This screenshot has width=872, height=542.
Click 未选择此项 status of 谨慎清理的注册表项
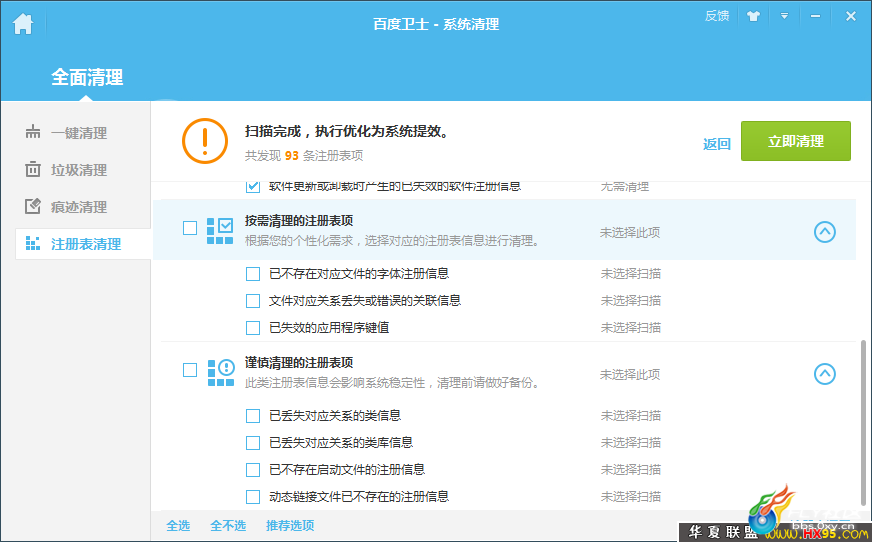click(630, 375)
